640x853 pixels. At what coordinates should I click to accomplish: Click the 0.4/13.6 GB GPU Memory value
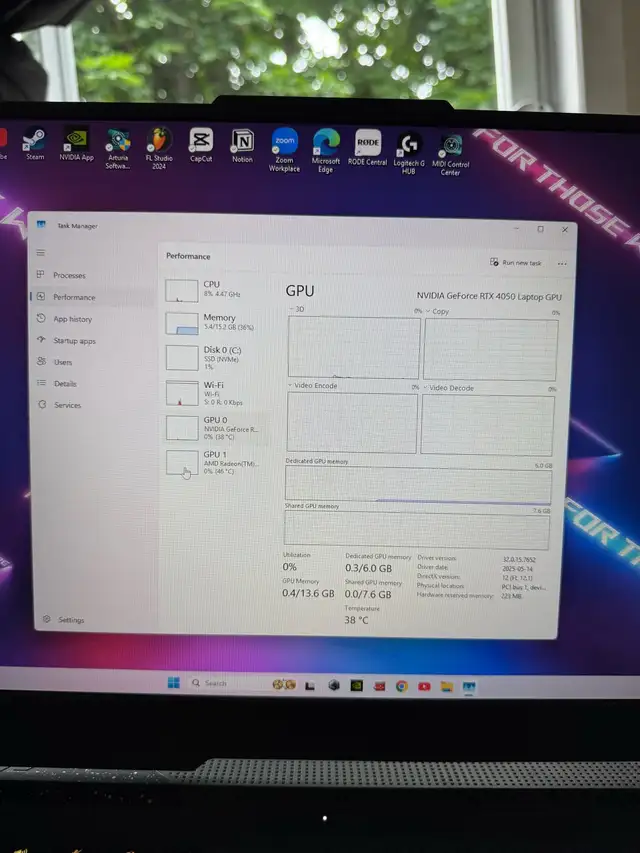[x=308, y=593]
